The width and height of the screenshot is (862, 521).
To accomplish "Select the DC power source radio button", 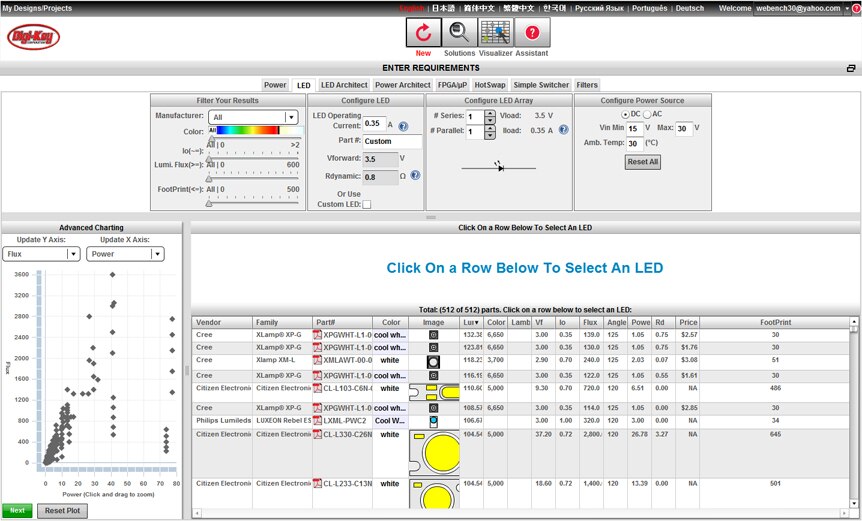I will click(x=625, y=114).
